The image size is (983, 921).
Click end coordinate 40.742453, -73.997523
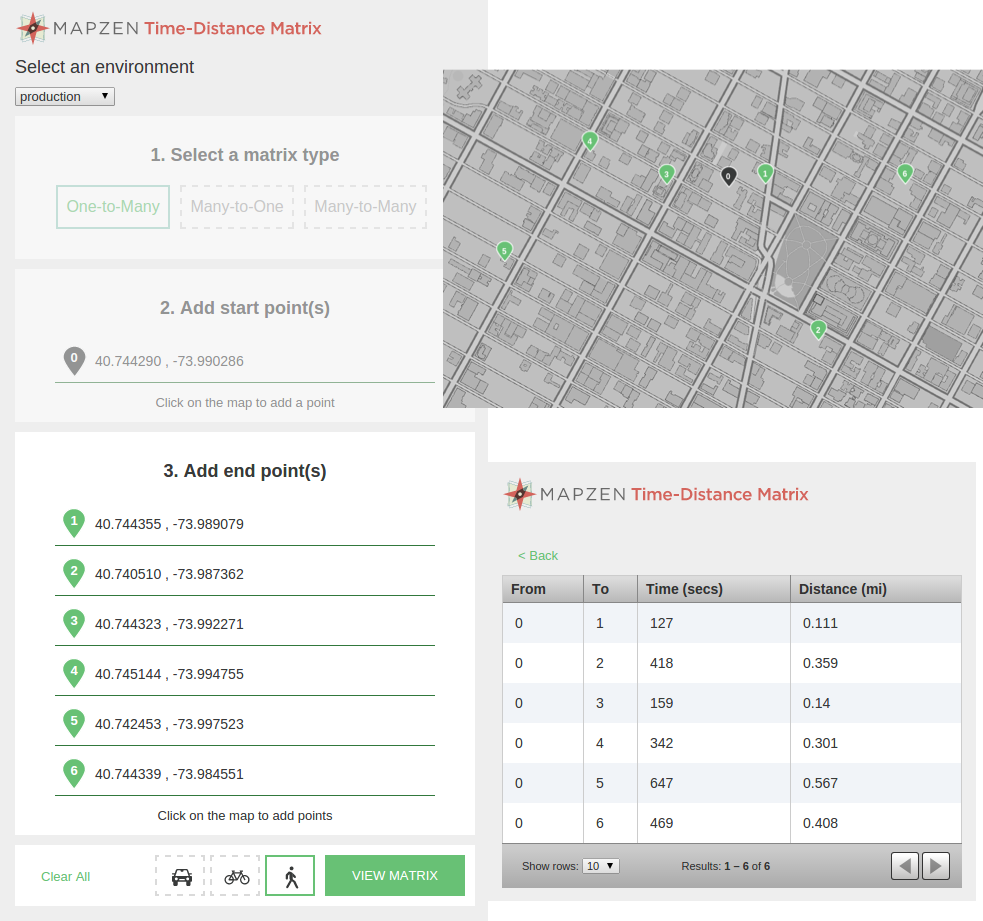tap(169, 724)
